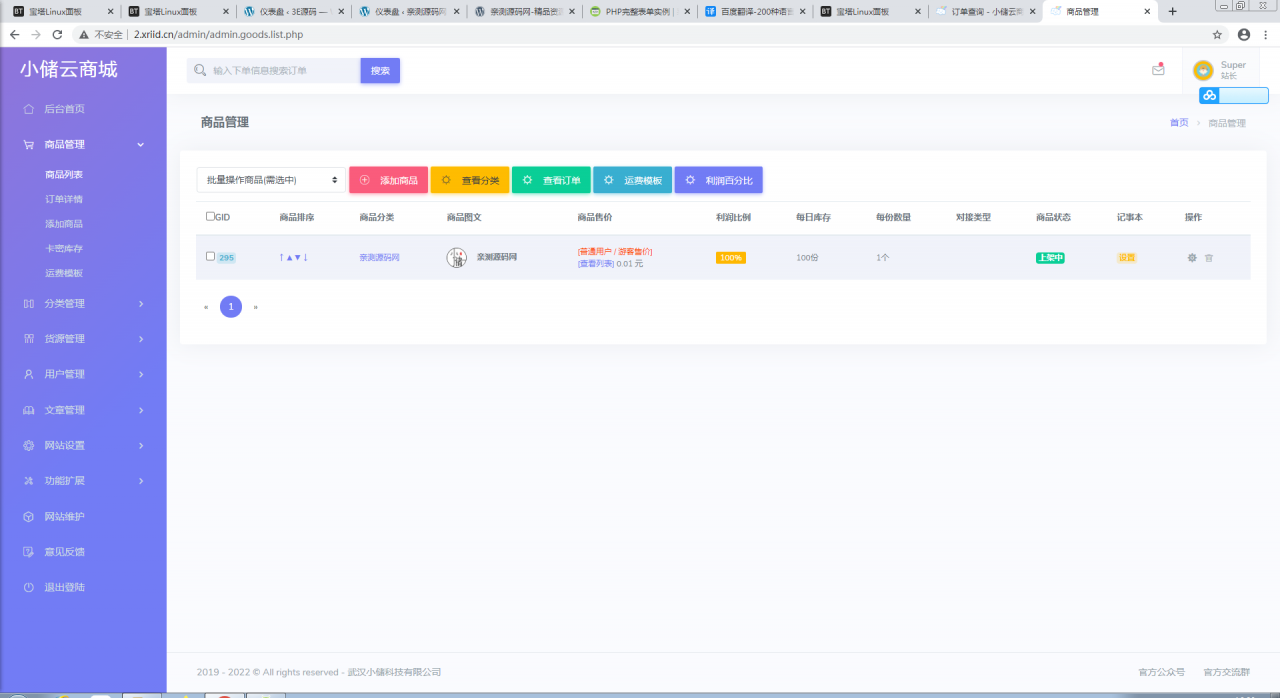Image resolution: width=1280 pixels, height=698 pixels.
Task: Open the mail notifications envelope icon
Action: [x=1158, y=70]
